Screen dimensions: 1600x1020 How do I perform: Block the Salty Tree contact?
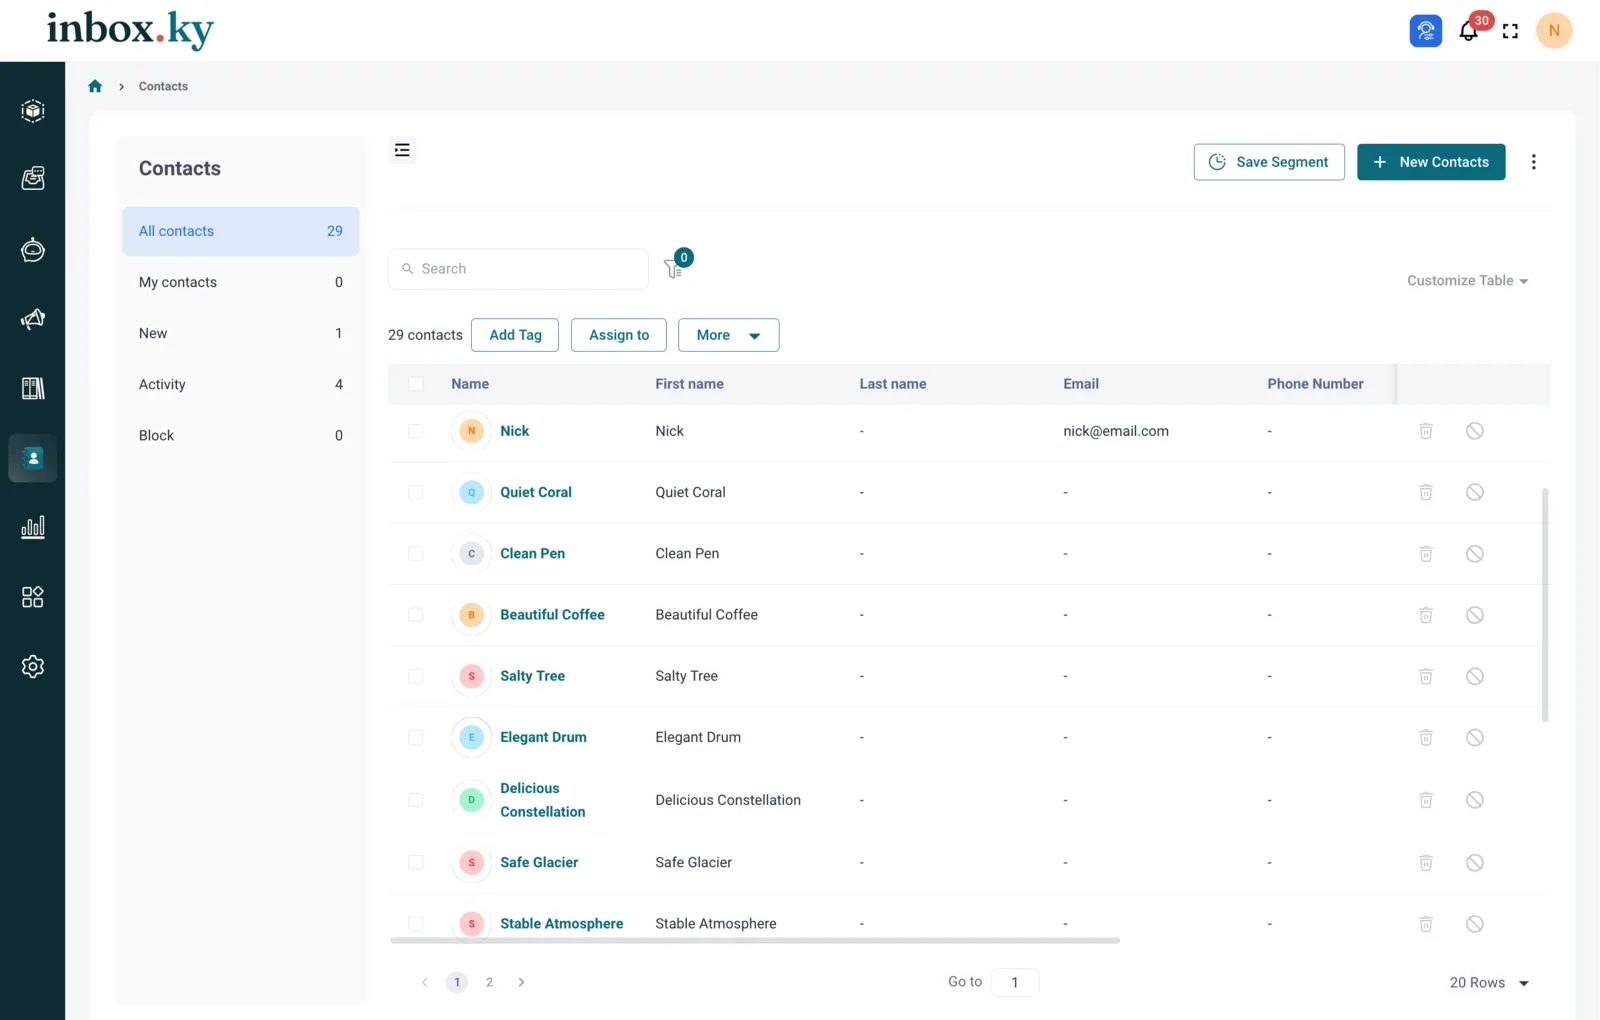[x=1475, y=676]
